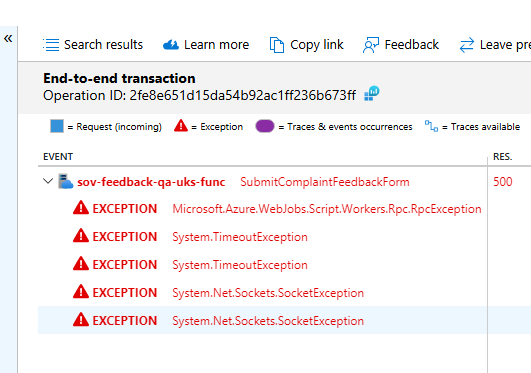Select sov-feedback-qa-uks-func request name
Image resolution: width=531 pixels, height=373 pixels.
click(151, 182)
